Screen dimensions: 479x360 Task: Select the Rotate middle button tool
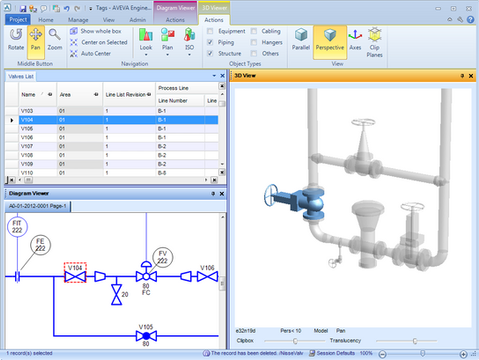point(16,40)
